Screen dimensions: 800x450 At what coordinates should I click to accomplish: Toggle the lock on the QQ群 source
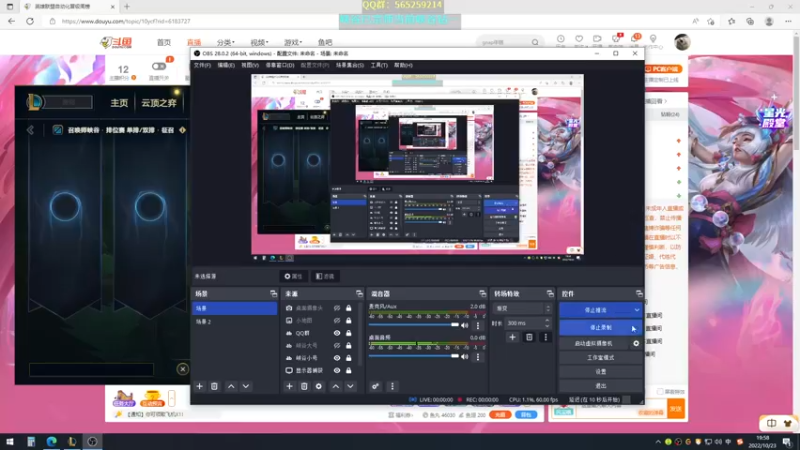pos(348,333)
